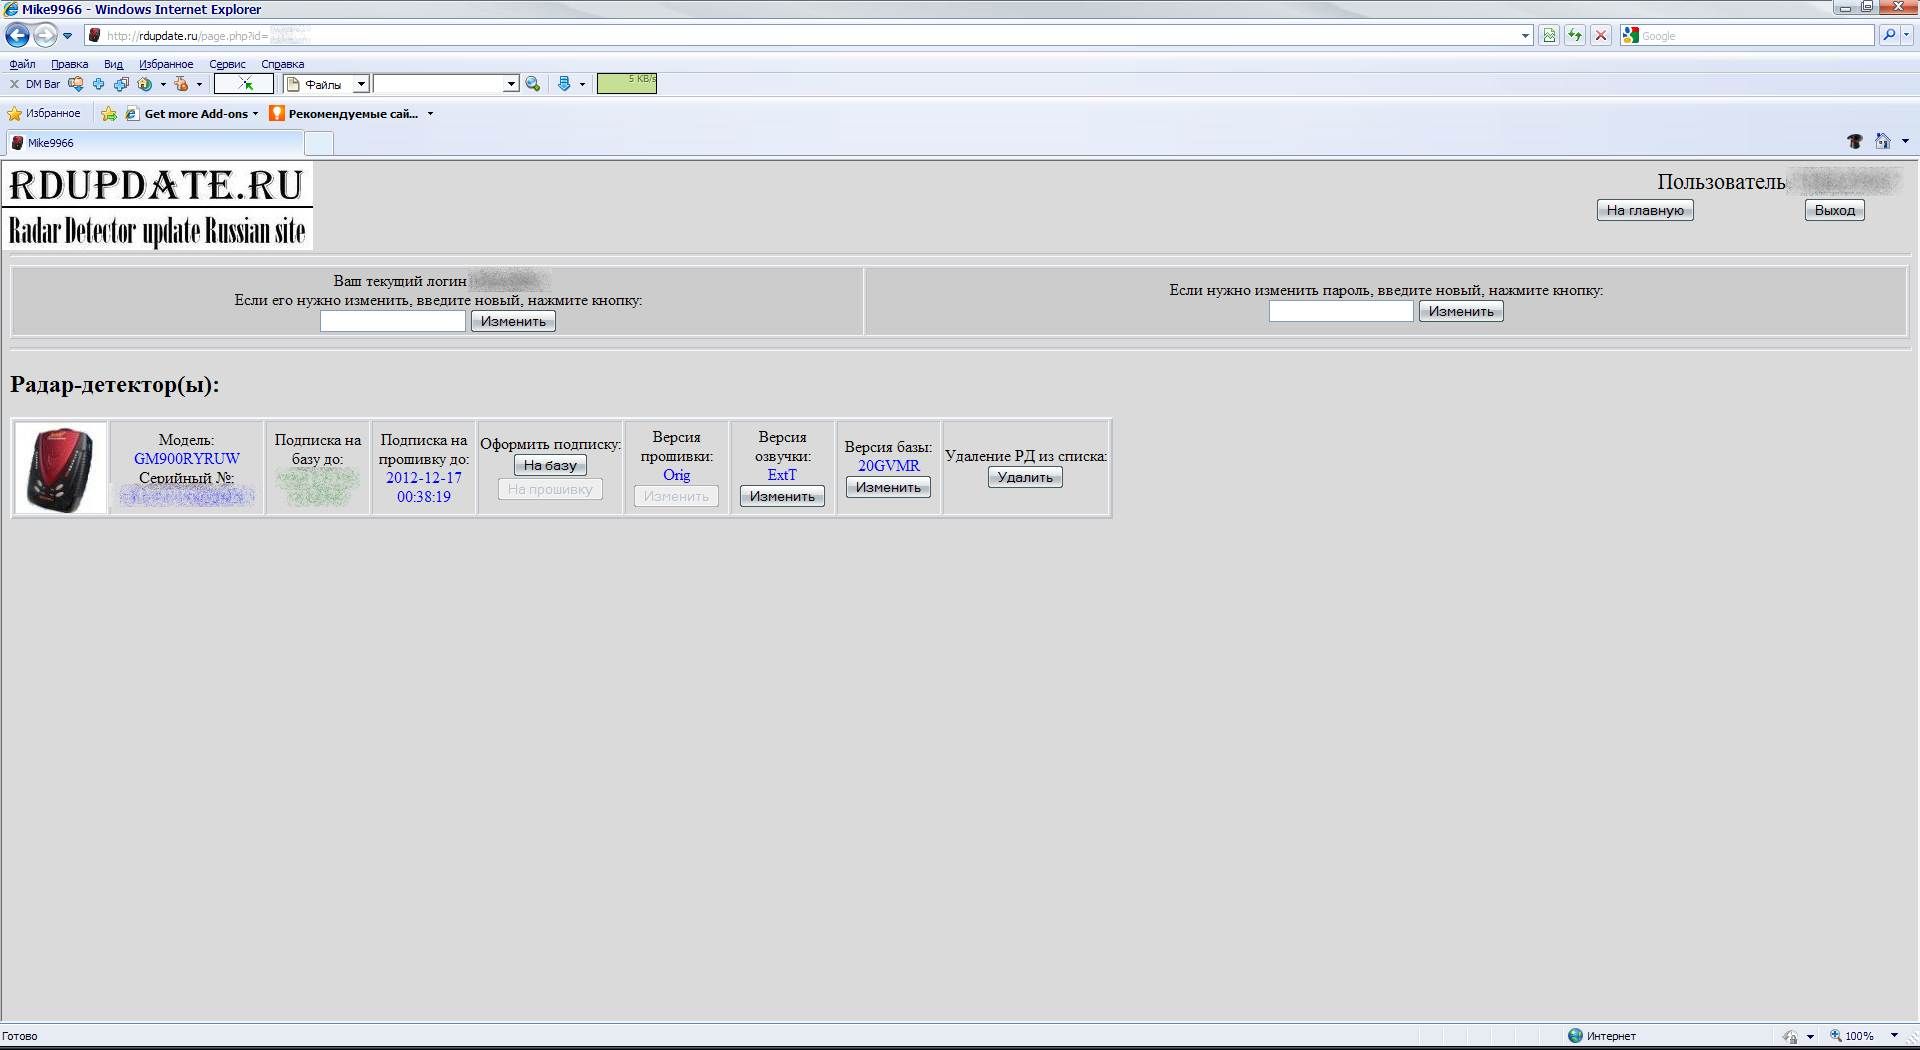Click the radar detector thumbnail image
The image size is (1920, 1050).
click(x=61, y=468)
